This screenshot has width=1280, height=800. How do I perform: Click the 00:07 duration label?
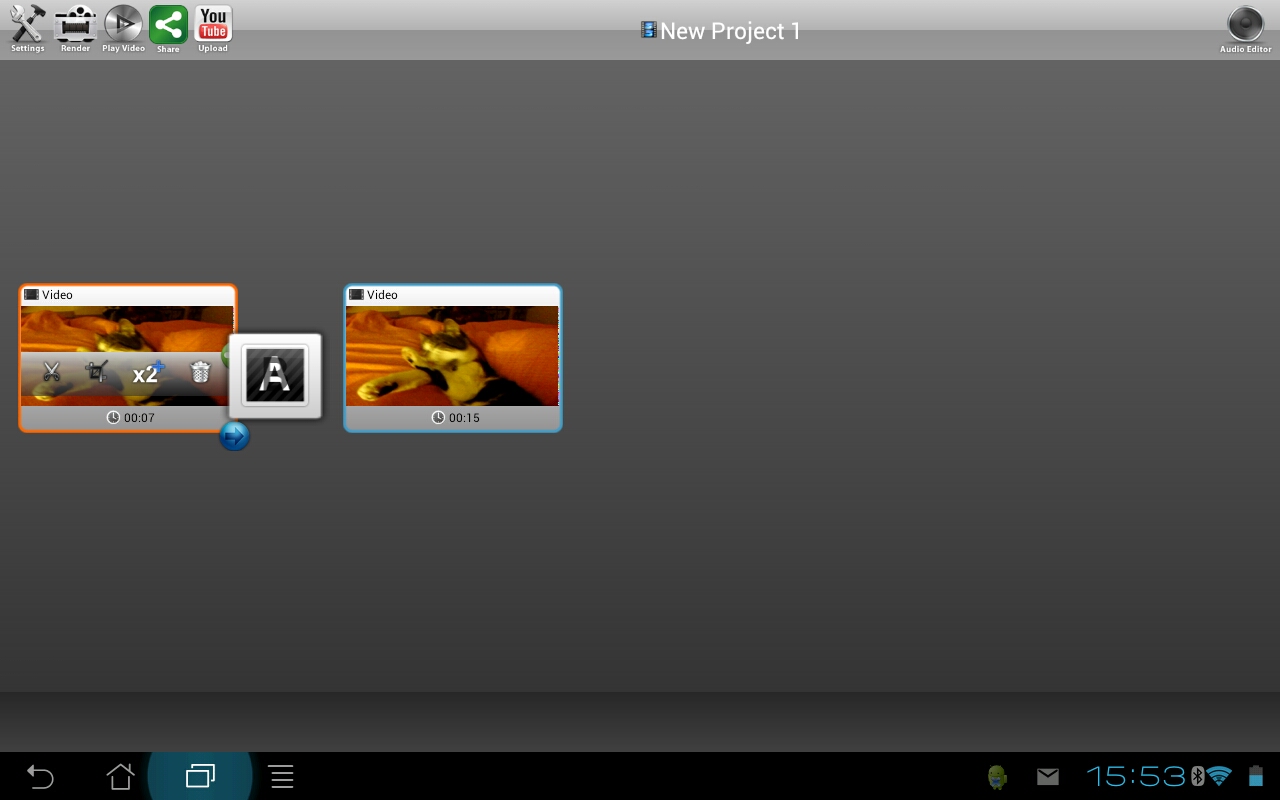tap(131, 418)
